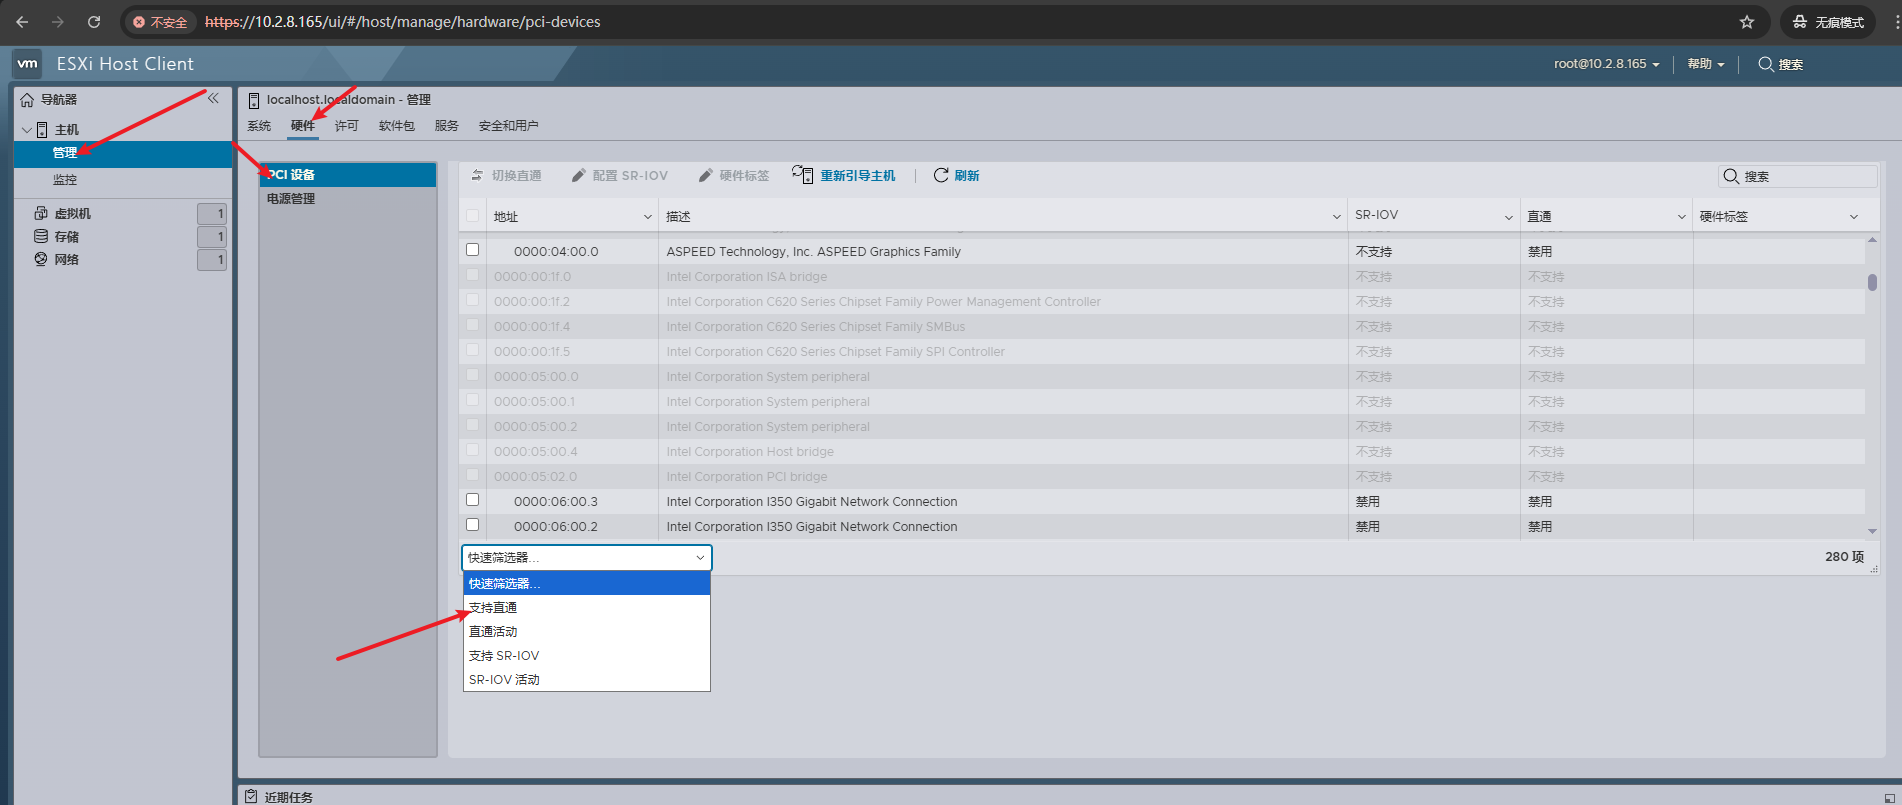This screenshot has width=1902, height=805.
Task: Click the host icon beside localhost.localdomain
Action: coord(254,100)
